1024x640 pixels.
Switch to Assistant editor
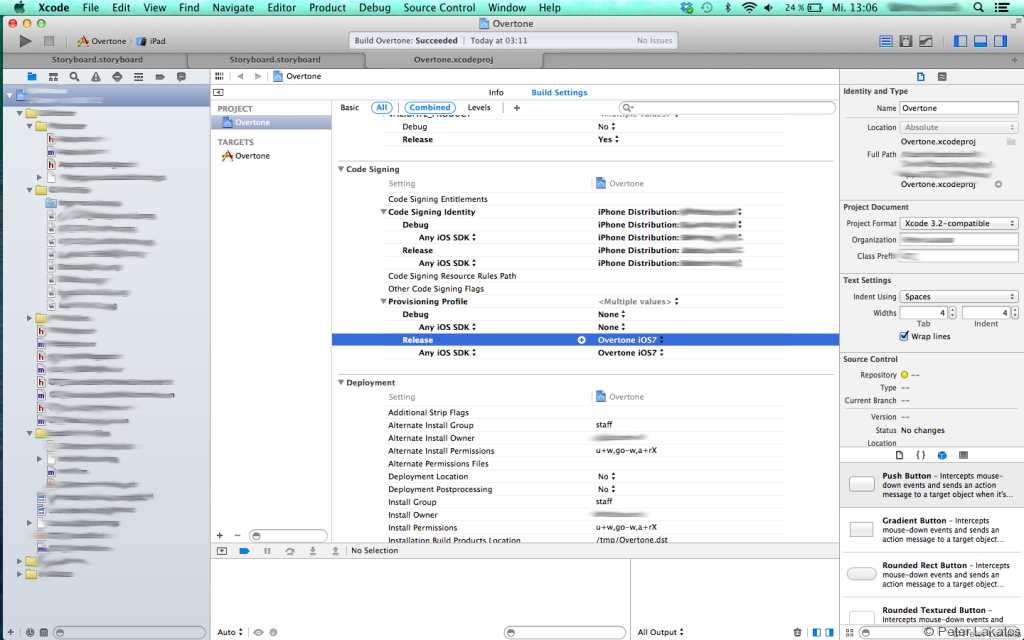906,41
